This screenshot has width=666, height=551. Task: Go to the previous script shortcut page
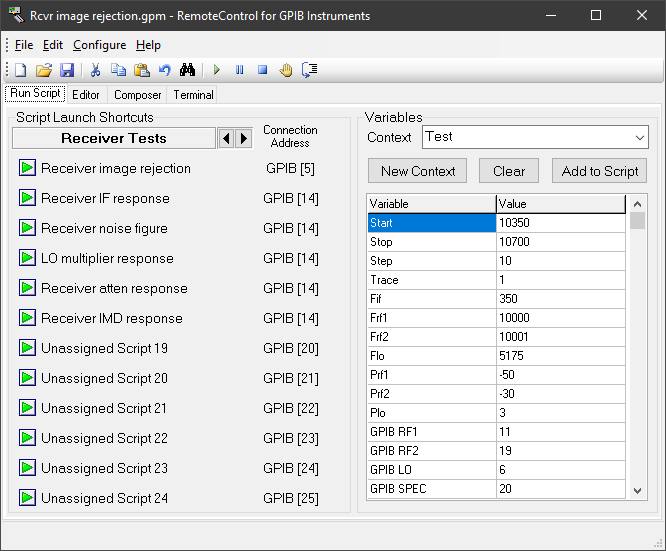226,138
